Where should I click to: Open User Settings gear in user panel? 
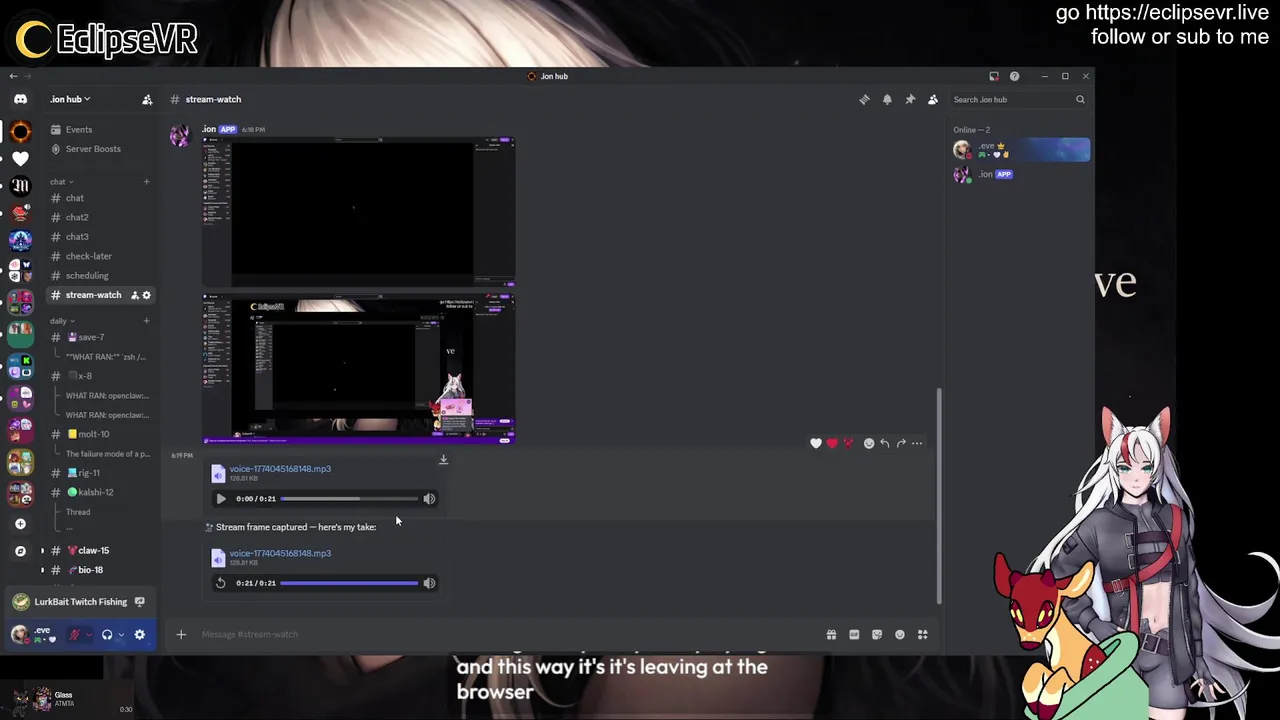(x=139, y=635)
